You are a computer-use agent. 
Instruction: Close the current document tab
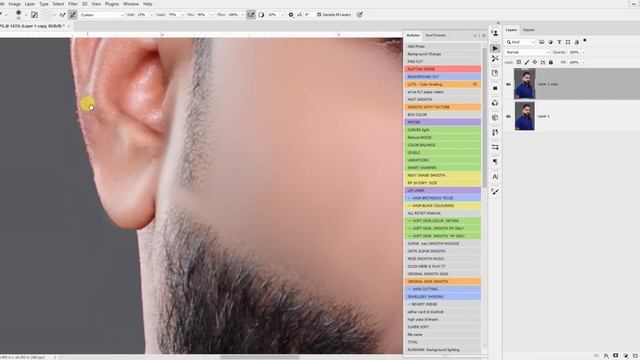69,26
